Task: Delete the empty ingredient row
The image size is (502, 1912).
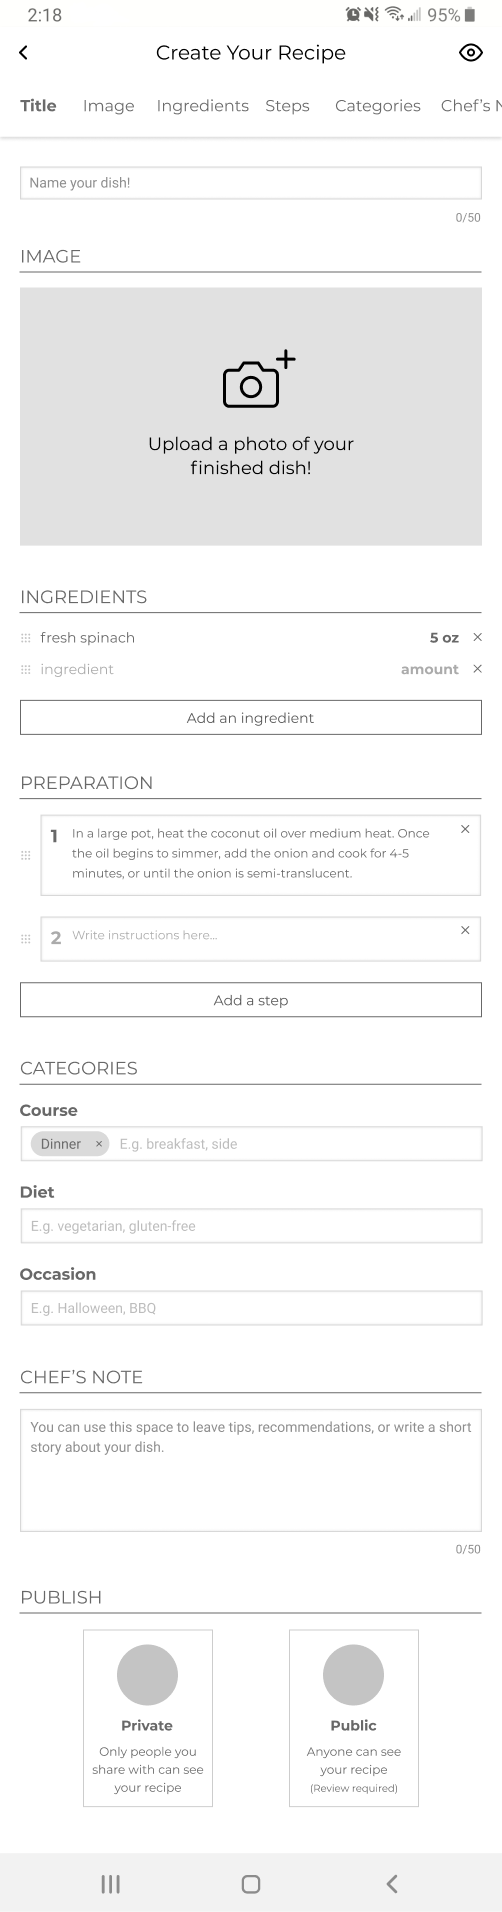Action: 477,669
